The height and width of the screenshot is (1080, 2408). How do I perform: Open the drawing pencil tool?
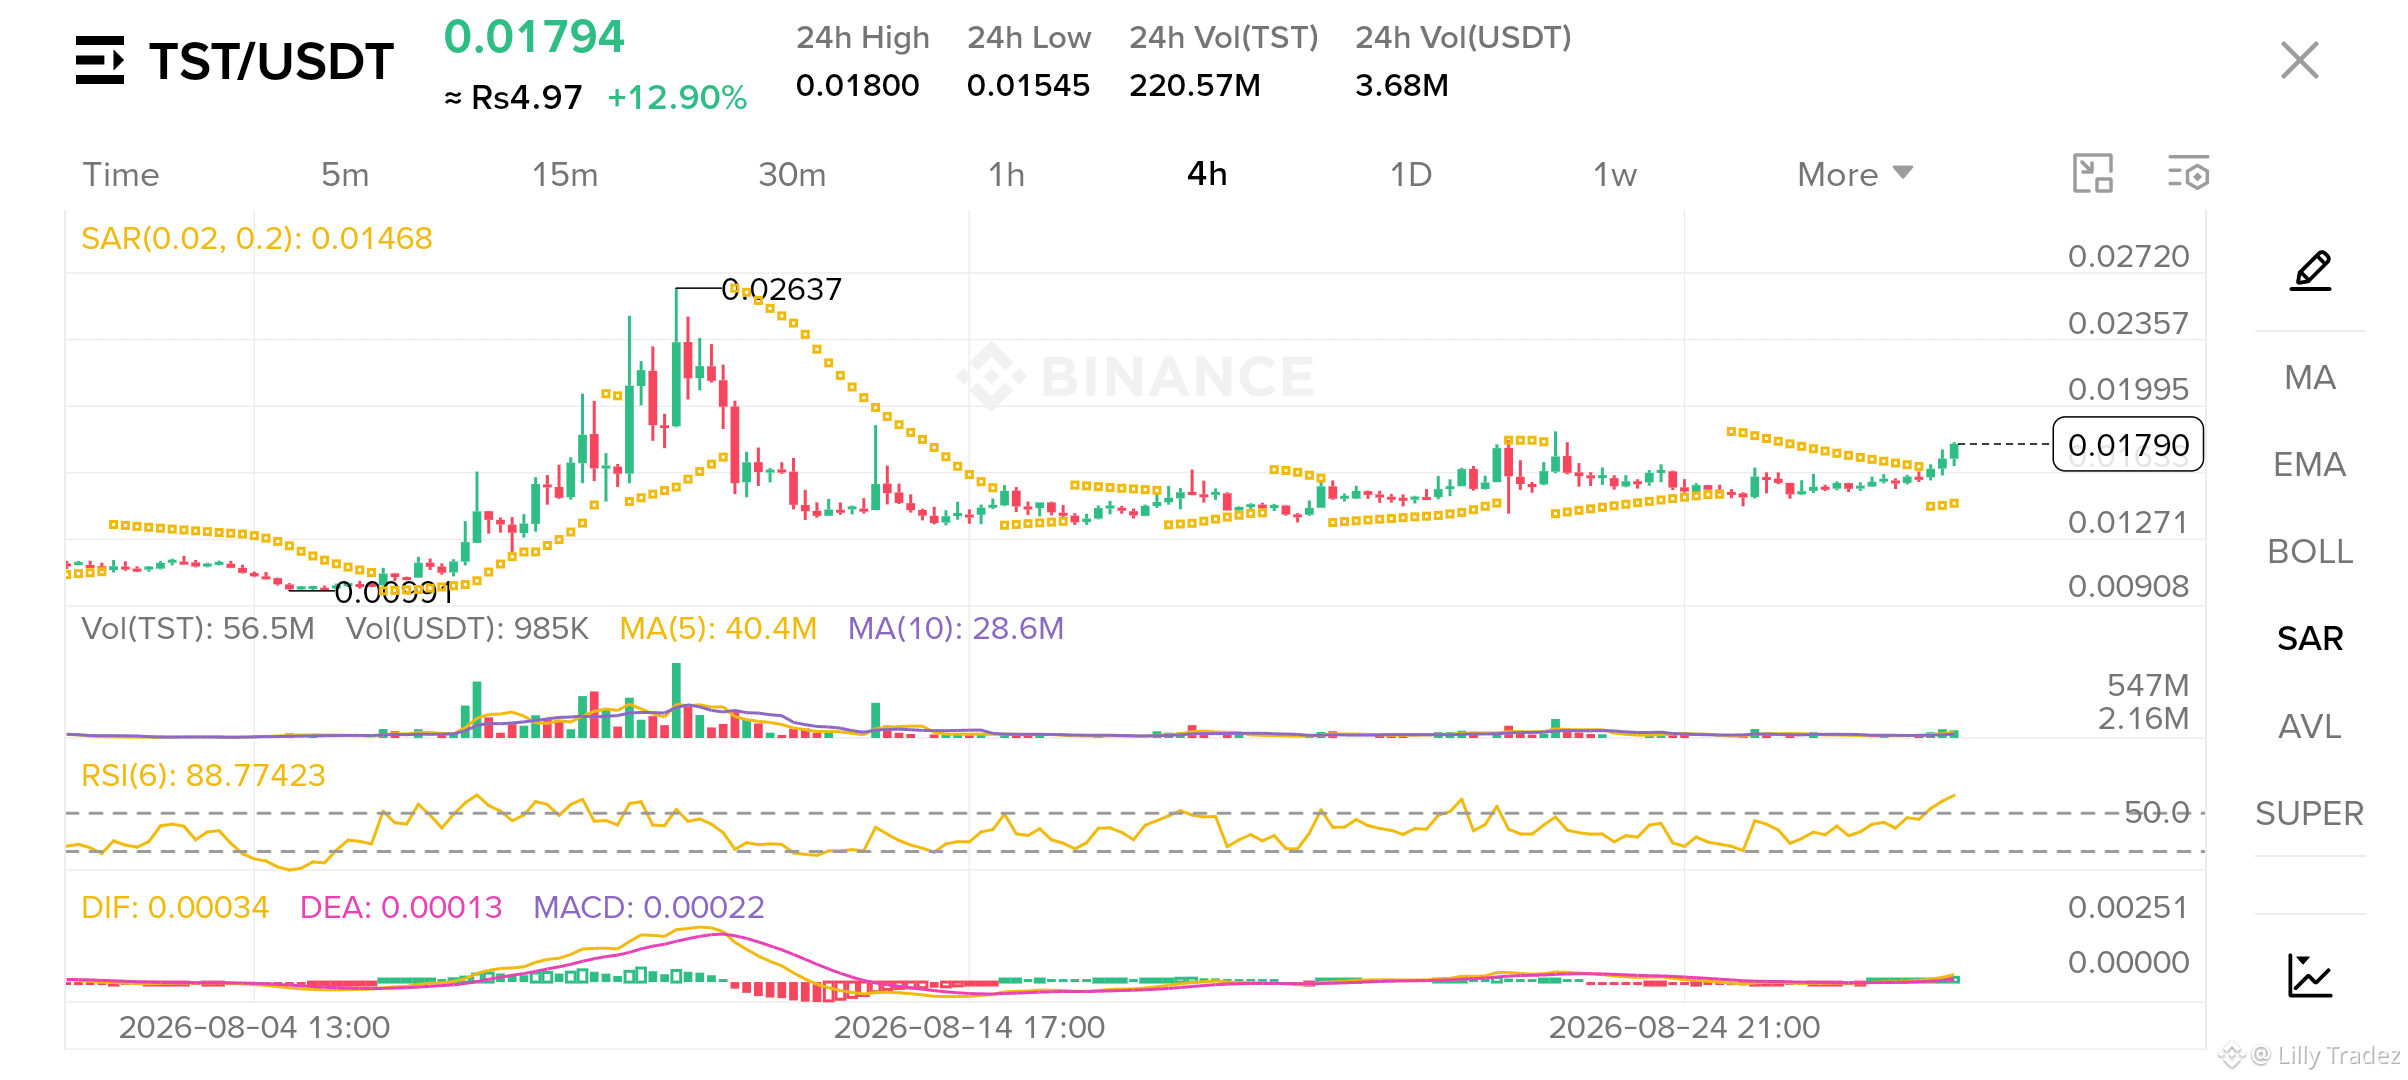(x=2310, y=271)
